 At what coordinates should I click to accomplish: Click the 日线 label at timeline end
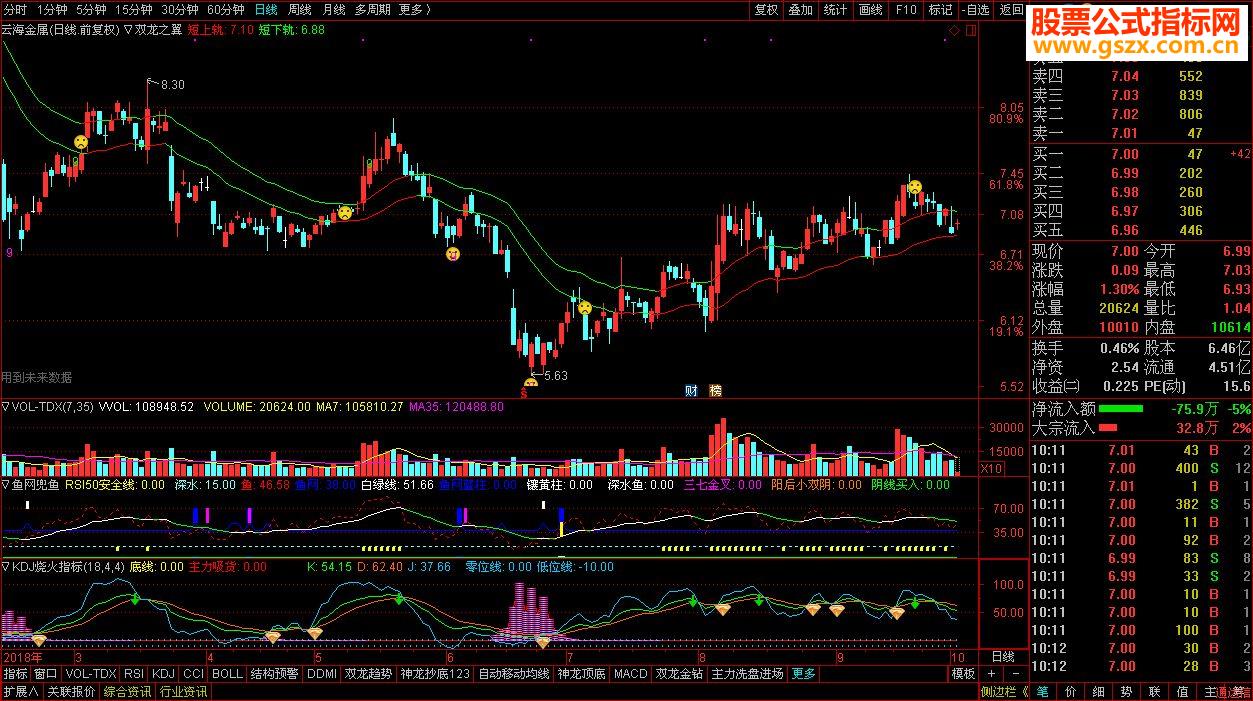click(1002, 657)
